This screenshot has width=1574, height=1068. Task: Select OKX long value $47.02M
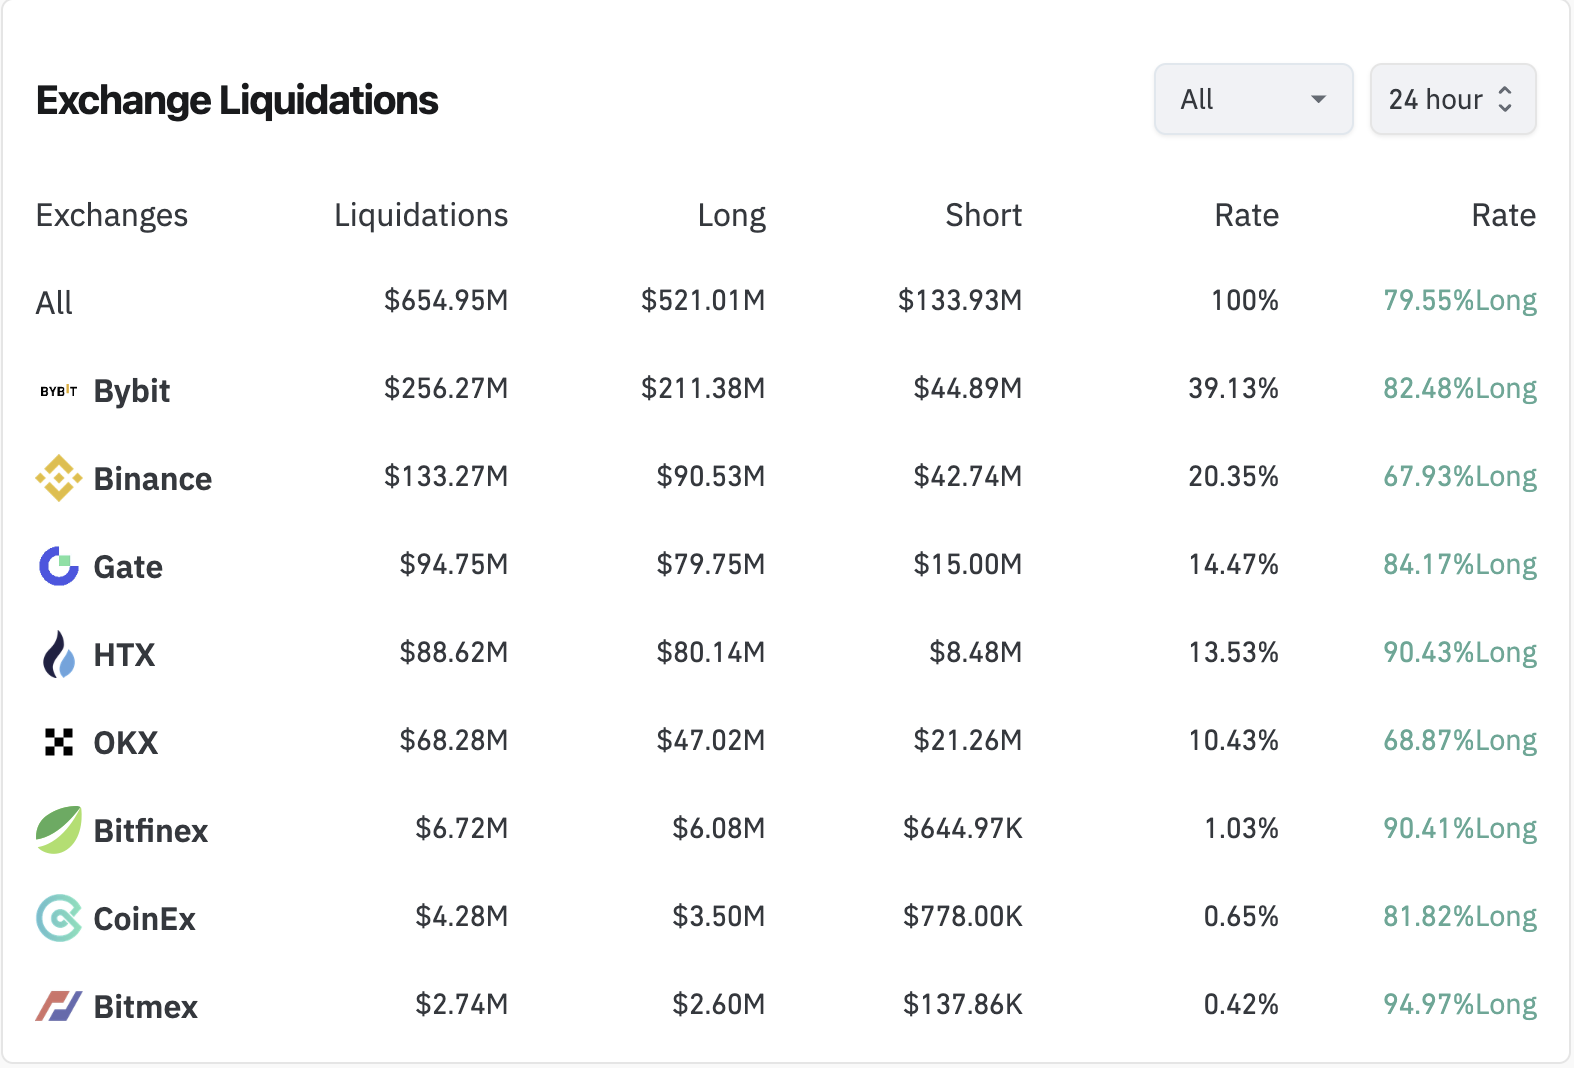pos(711,740)
